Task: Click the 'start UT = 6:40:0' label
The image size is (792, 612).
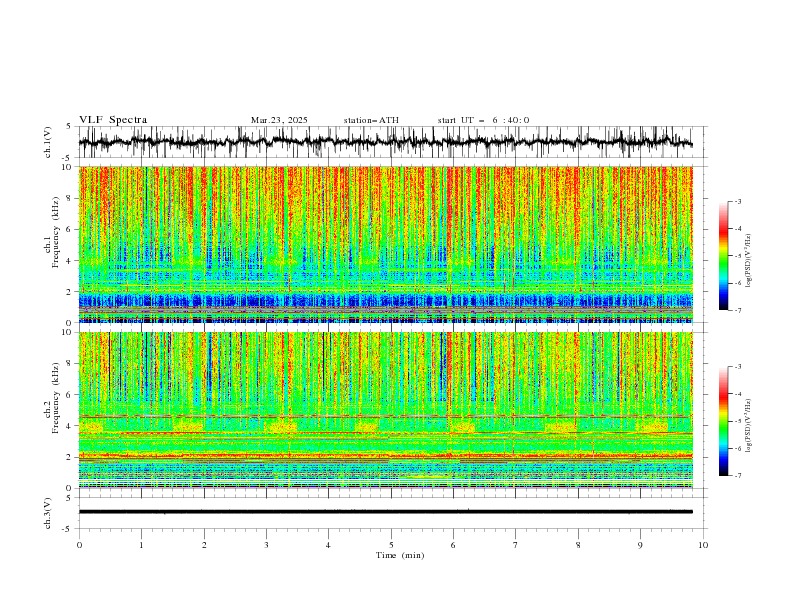Action: click(x=483, y=120)
